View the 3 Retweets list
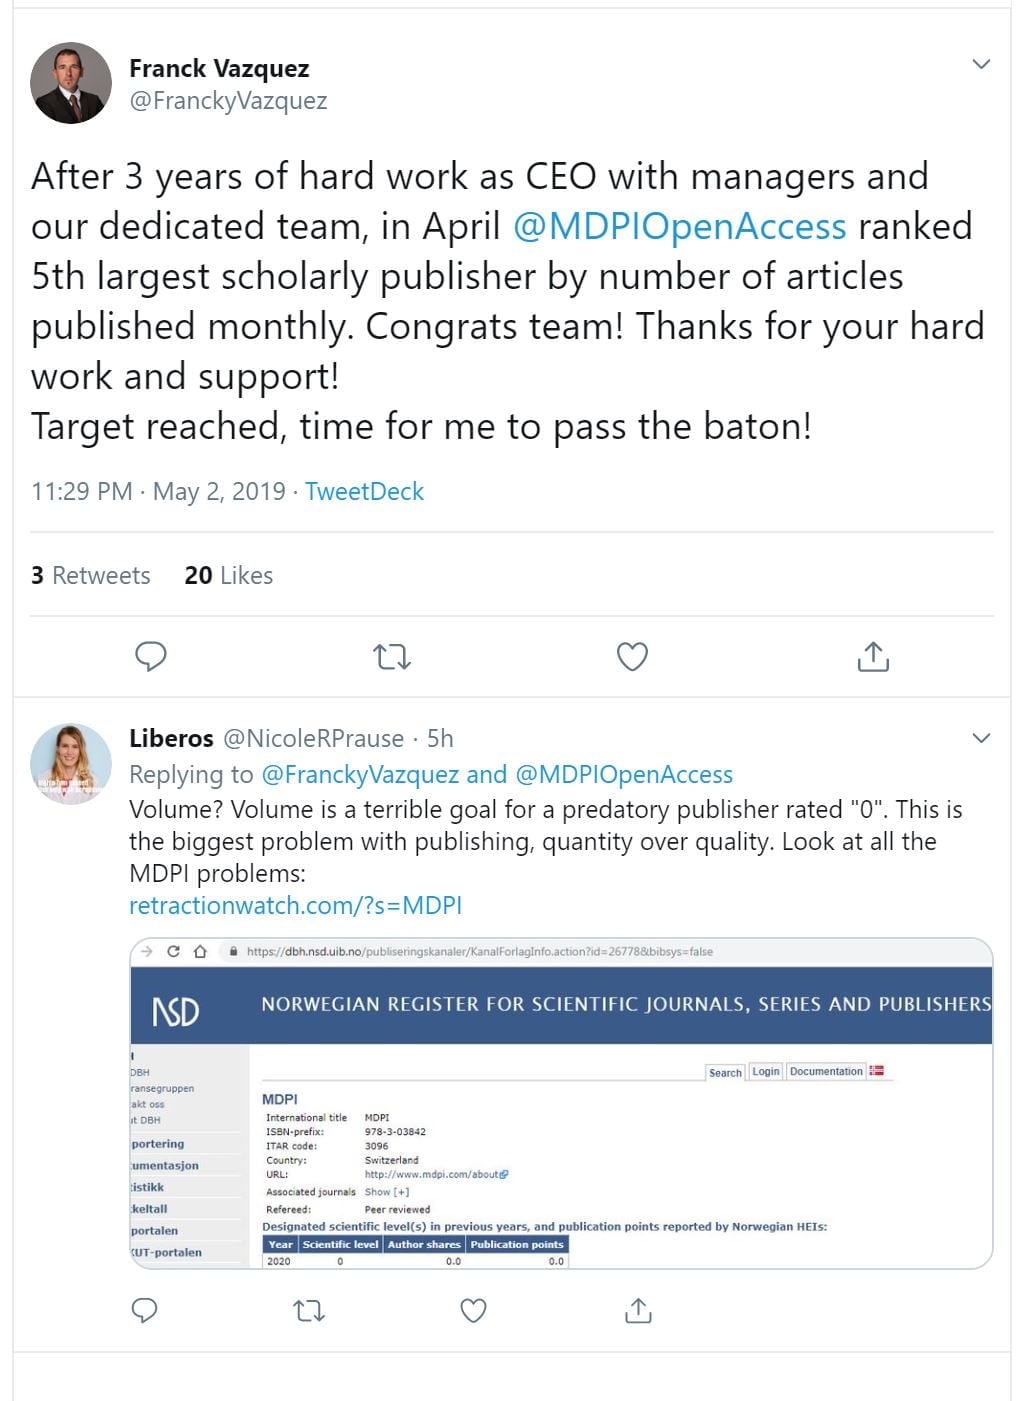Image resolution: width=1024 pixels, height=1401 pixels. (91, 575)
